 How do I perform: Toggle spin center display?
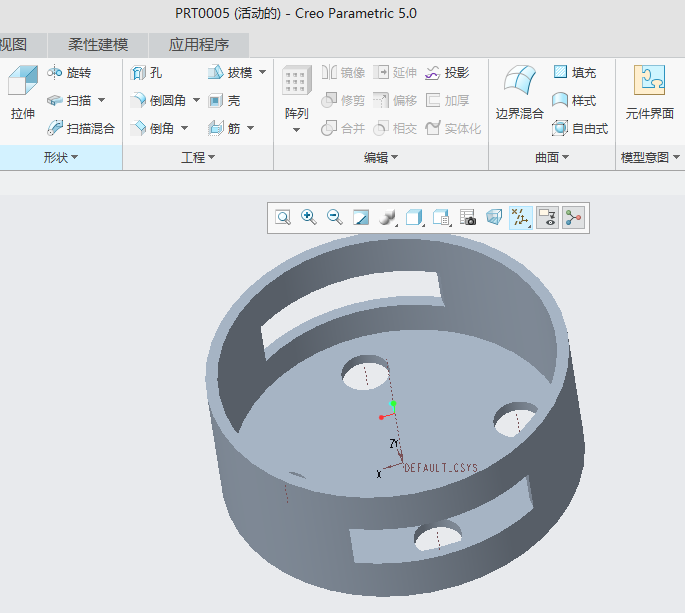click(x=573, y=217)
